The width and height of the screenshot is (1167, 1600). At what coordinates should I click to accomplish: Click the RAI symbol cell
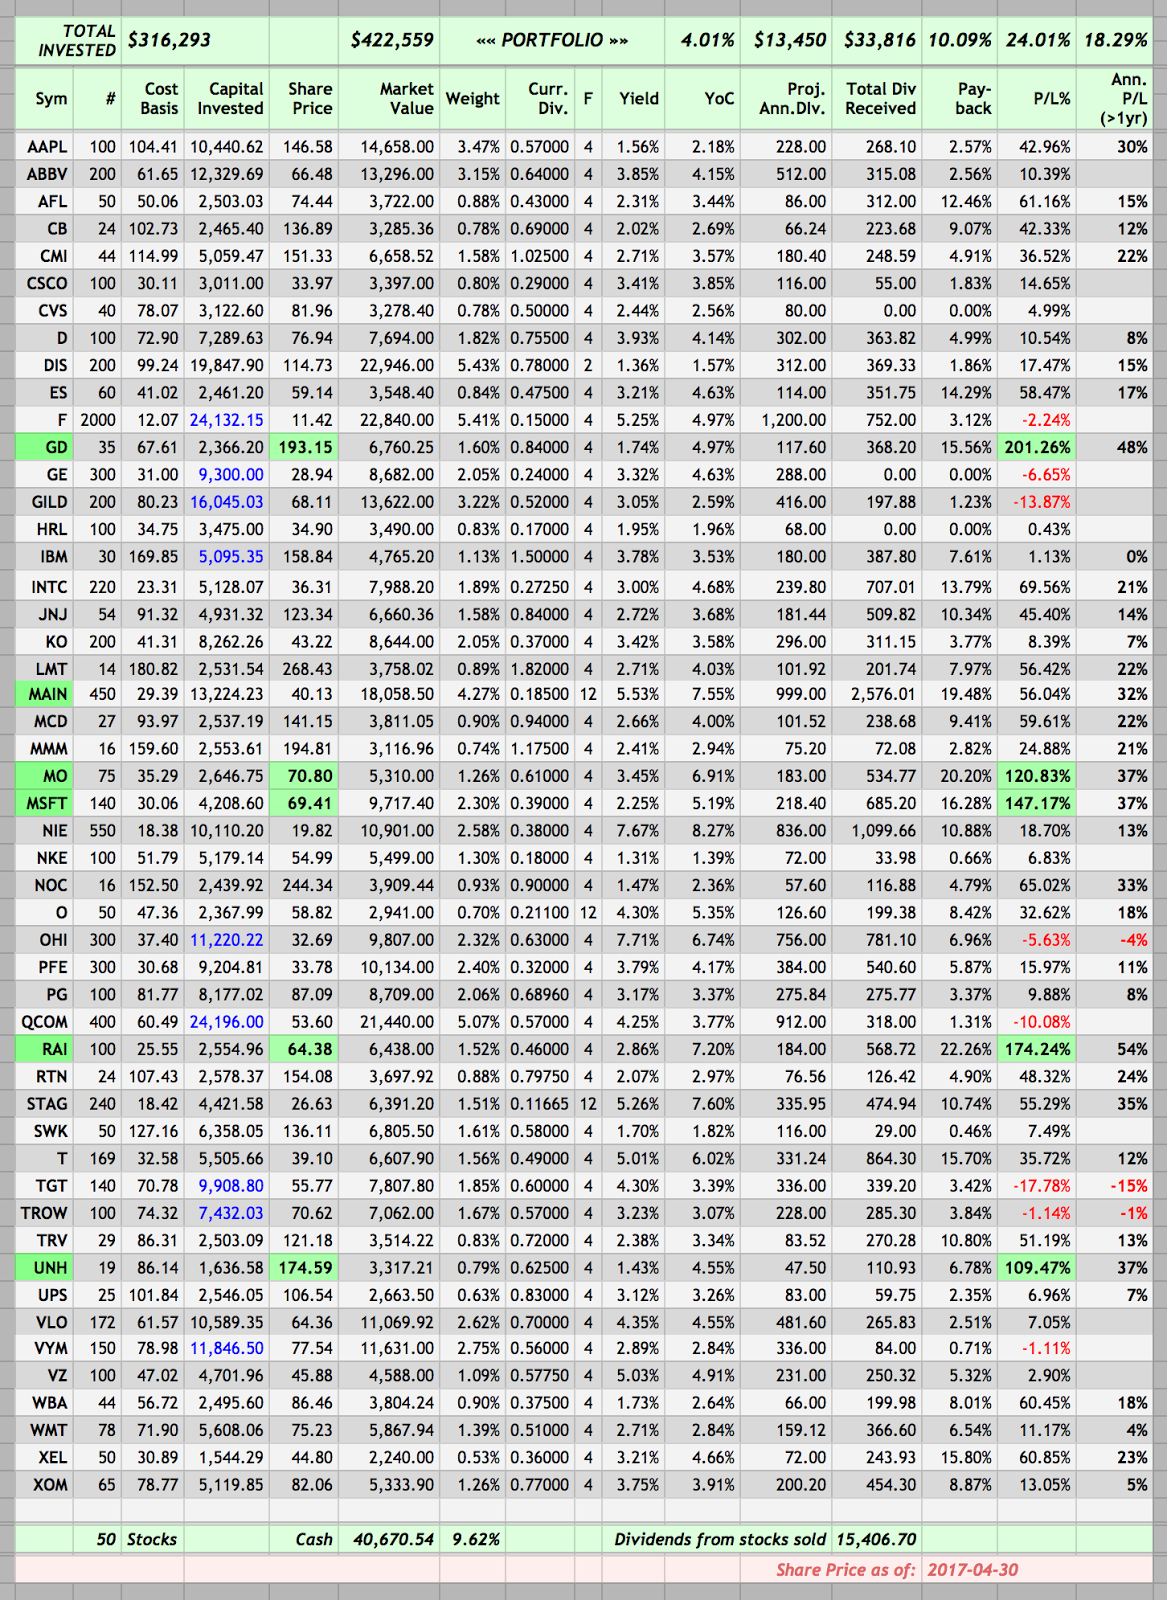(46, 1049)
